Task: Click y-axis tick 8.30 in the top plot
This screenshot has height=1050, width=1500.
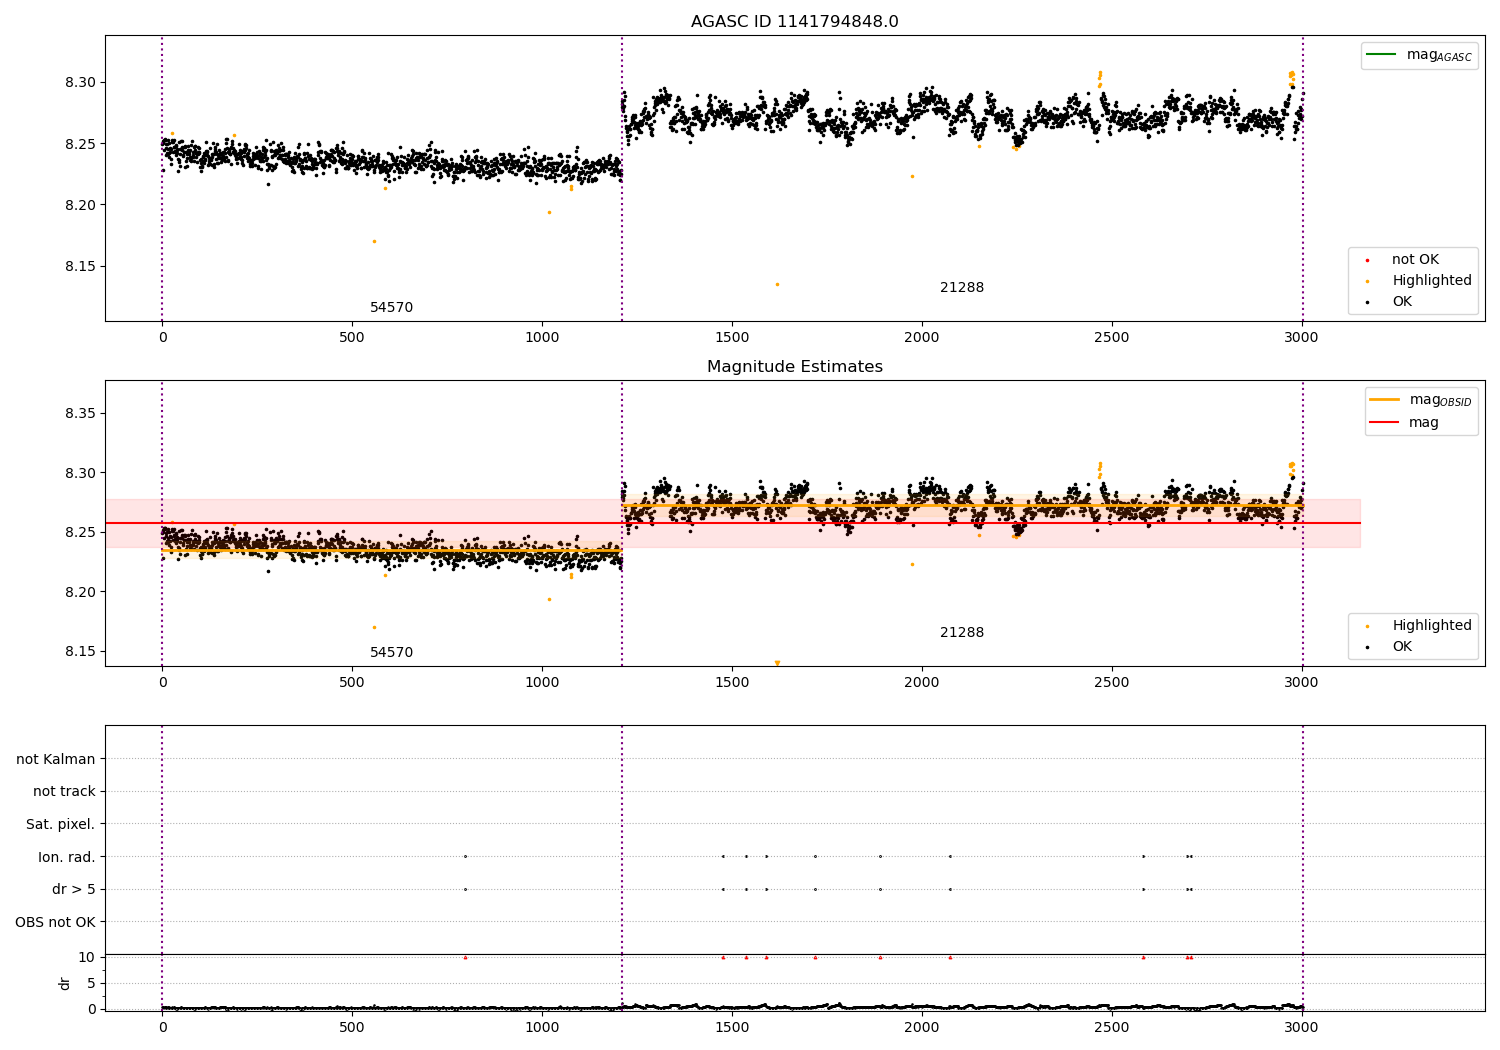Action: [x=80, y=82]
